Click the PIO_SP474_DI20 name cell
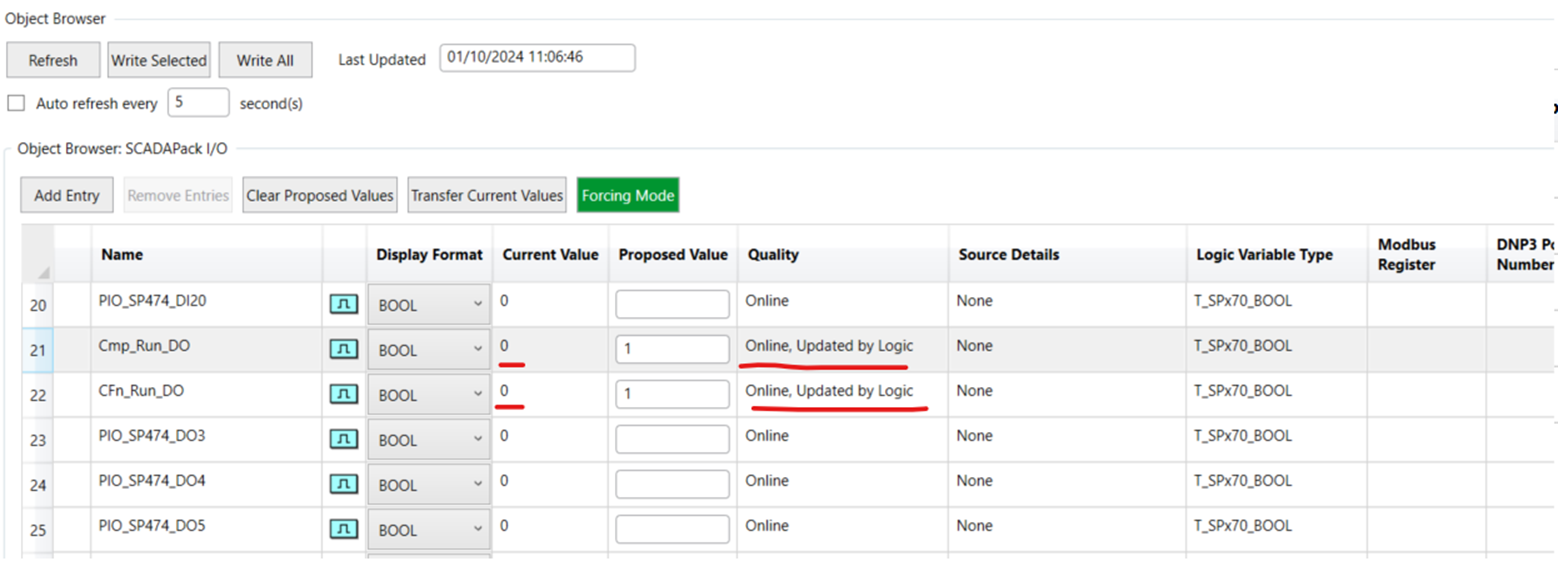Image resolution: width=1558 pixels, height=561 pixels. (x=207, y=304)
